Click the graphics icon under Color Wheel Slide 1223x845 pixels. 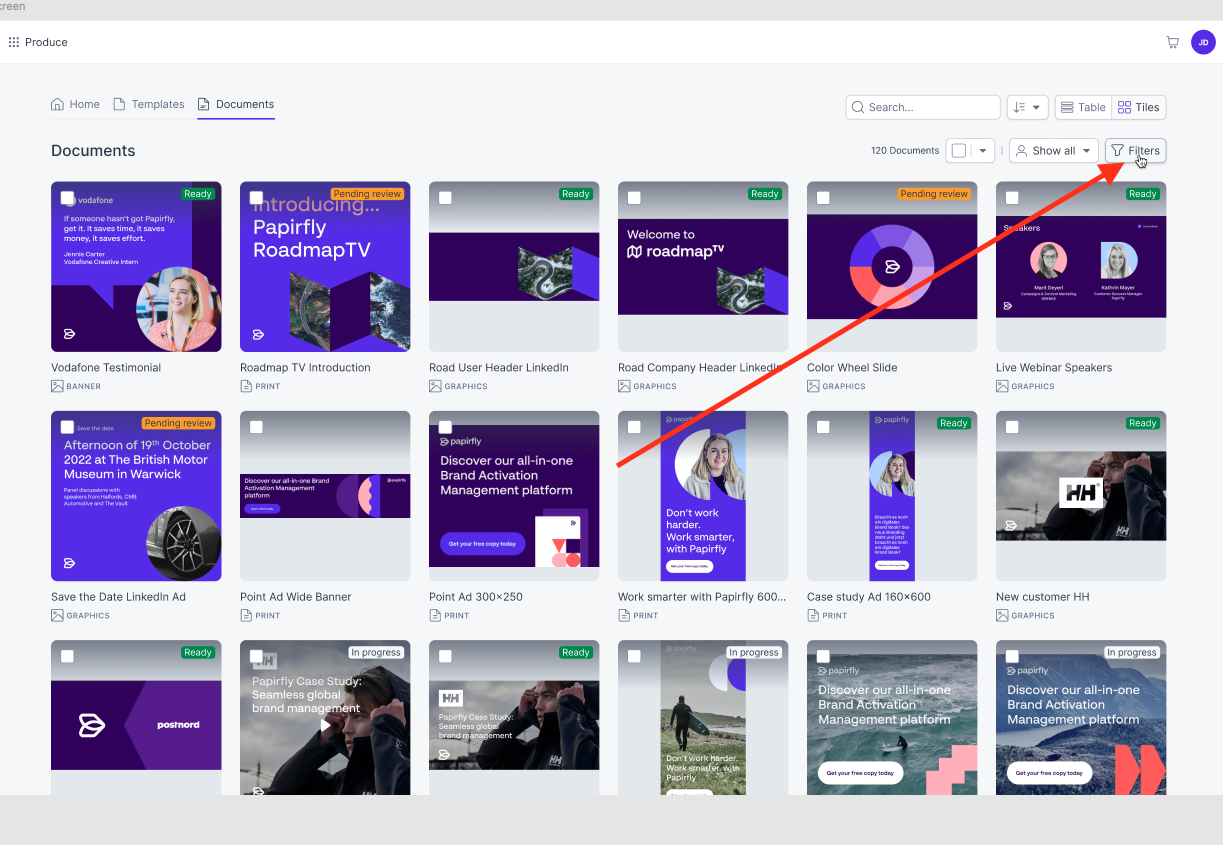[x=813, y=386]
